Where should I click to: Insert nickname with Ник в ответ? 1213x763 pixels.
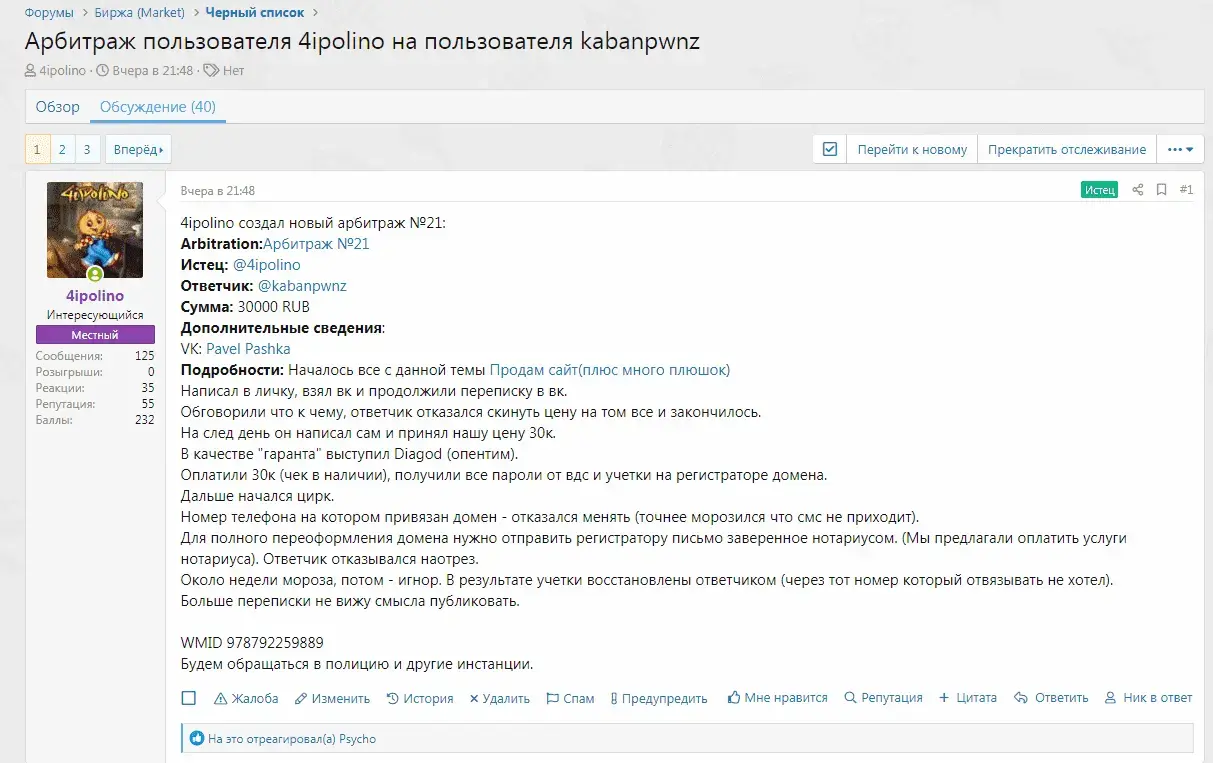[1148, 698]
